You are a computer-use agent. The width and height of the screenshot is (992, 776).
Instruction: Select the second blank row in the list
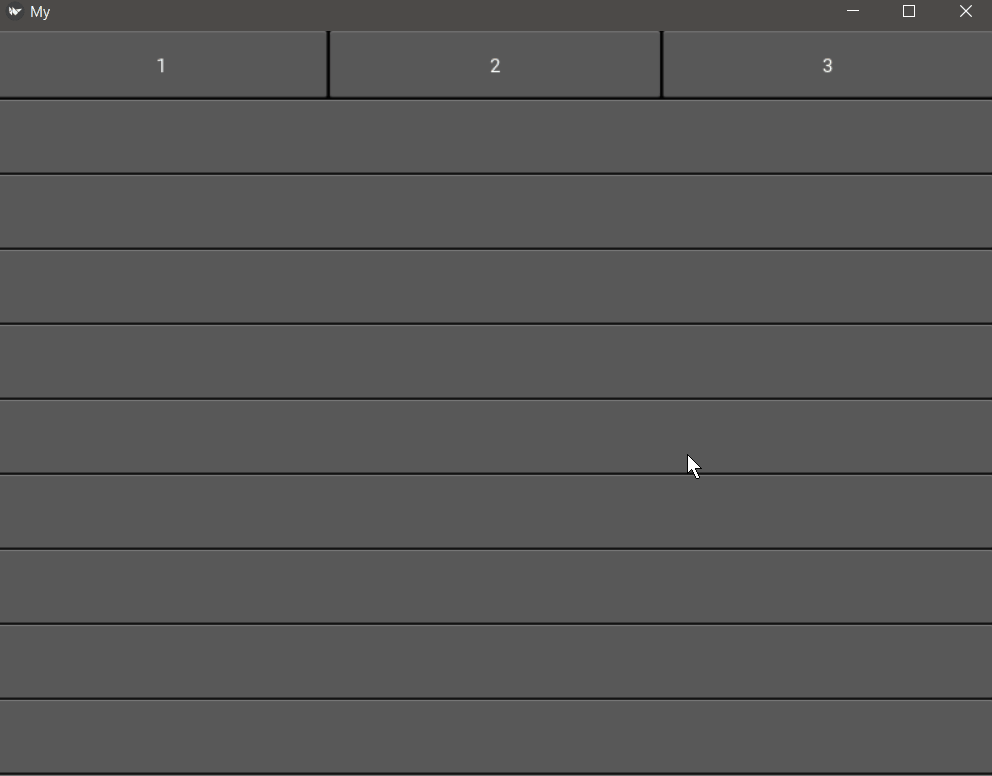496,212
